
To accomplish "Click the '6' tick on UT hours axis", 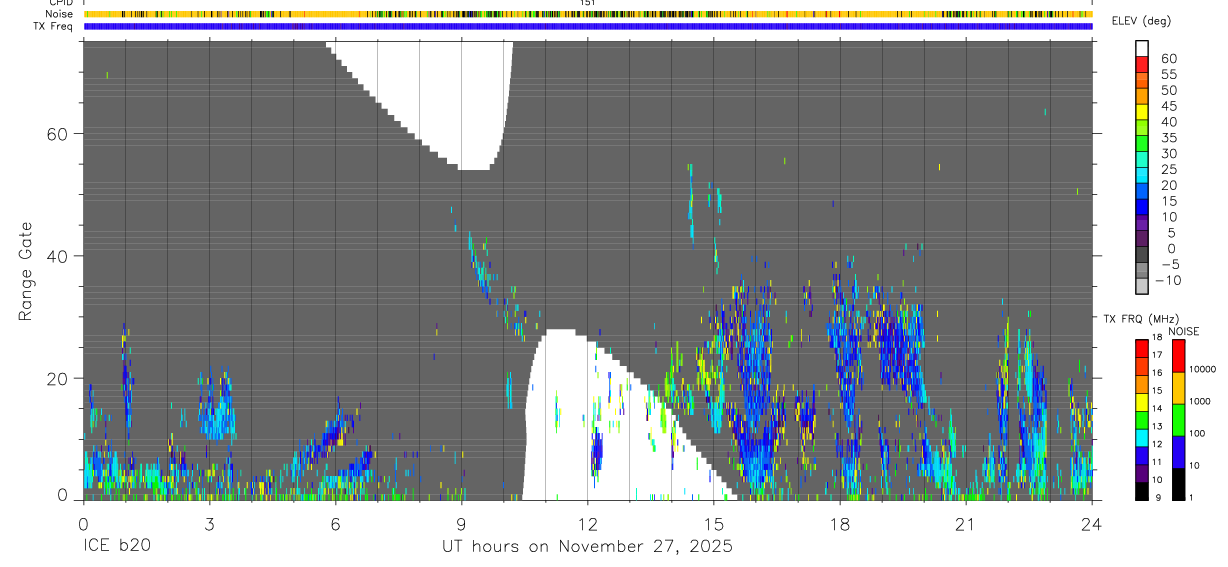I will coord(335,524).
